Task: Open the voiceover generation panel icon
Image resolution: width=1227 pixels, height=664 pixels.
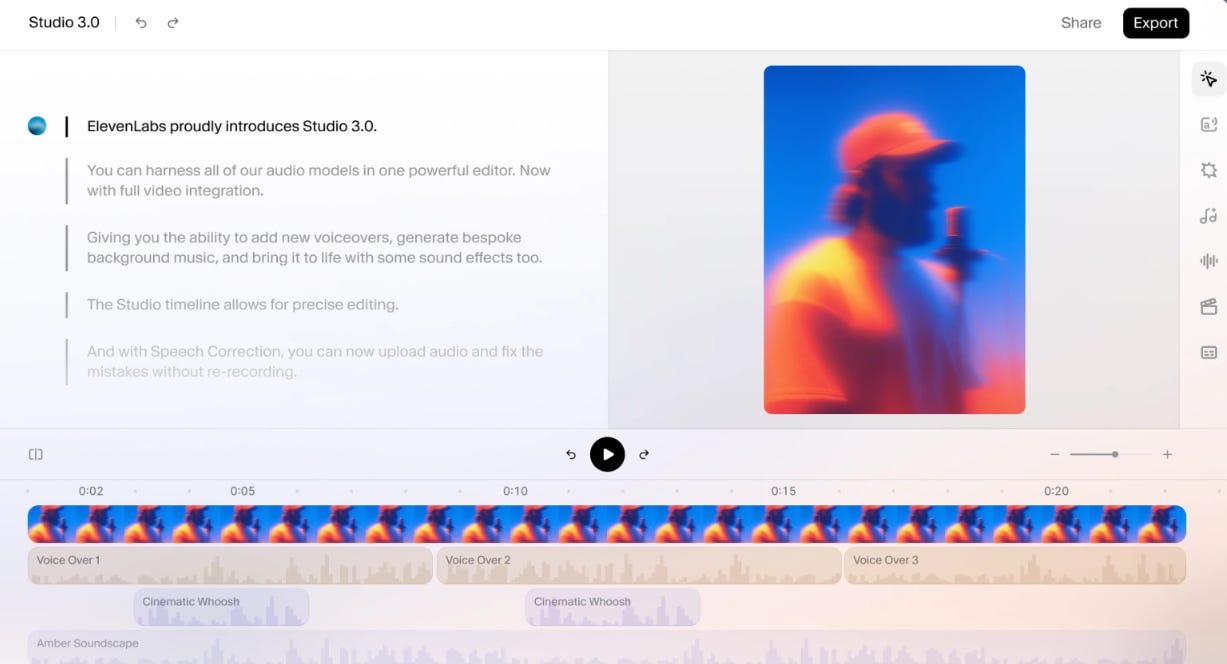Action: (x=1209, y=124)
